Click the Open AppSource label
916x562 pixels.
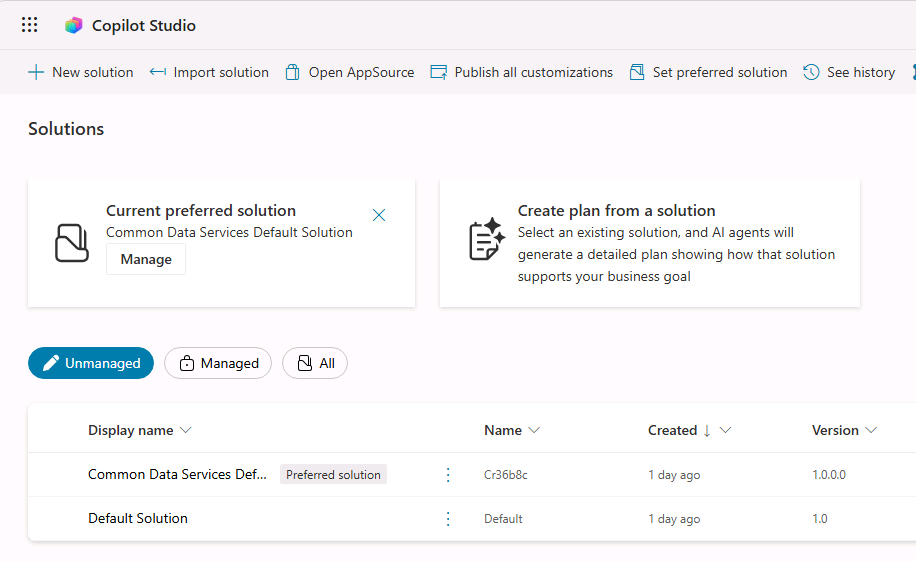click(361, 72)
